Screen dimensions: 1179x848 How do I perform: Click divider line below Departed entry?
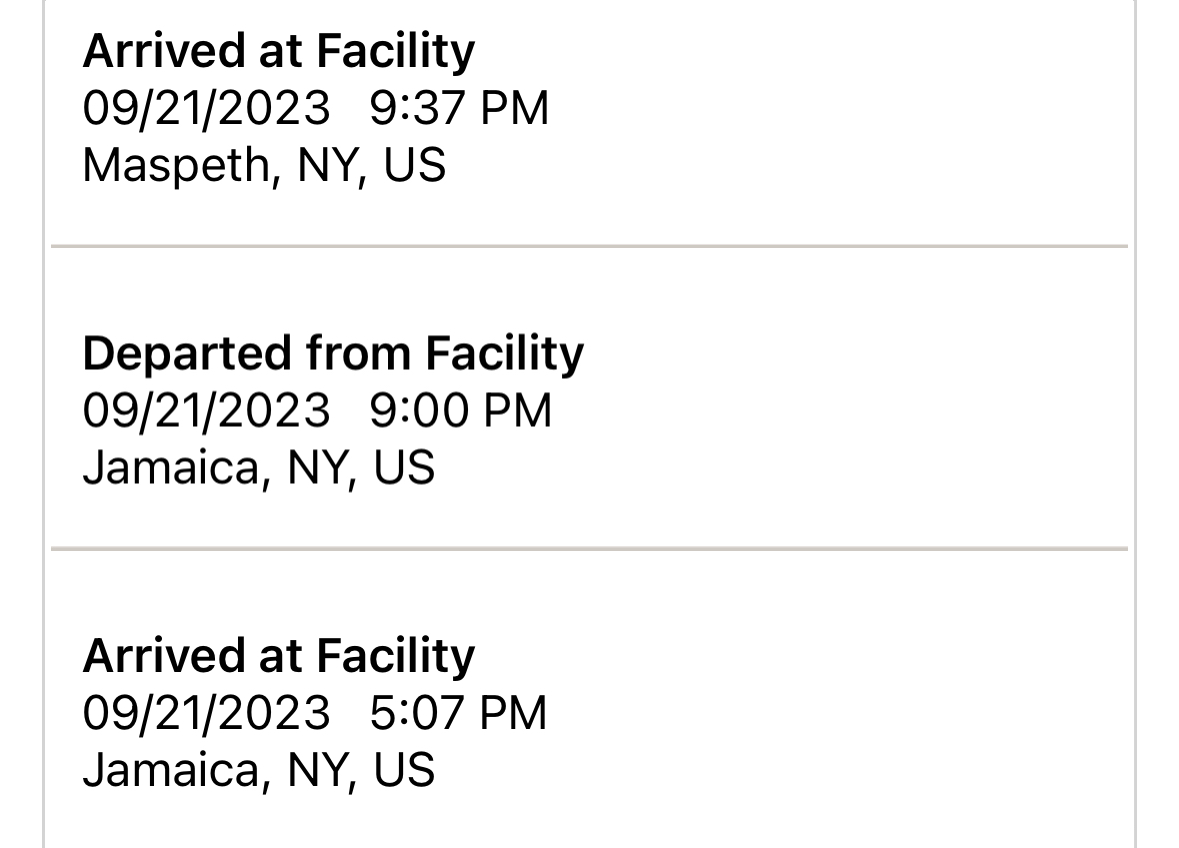(x=590, y=549)
